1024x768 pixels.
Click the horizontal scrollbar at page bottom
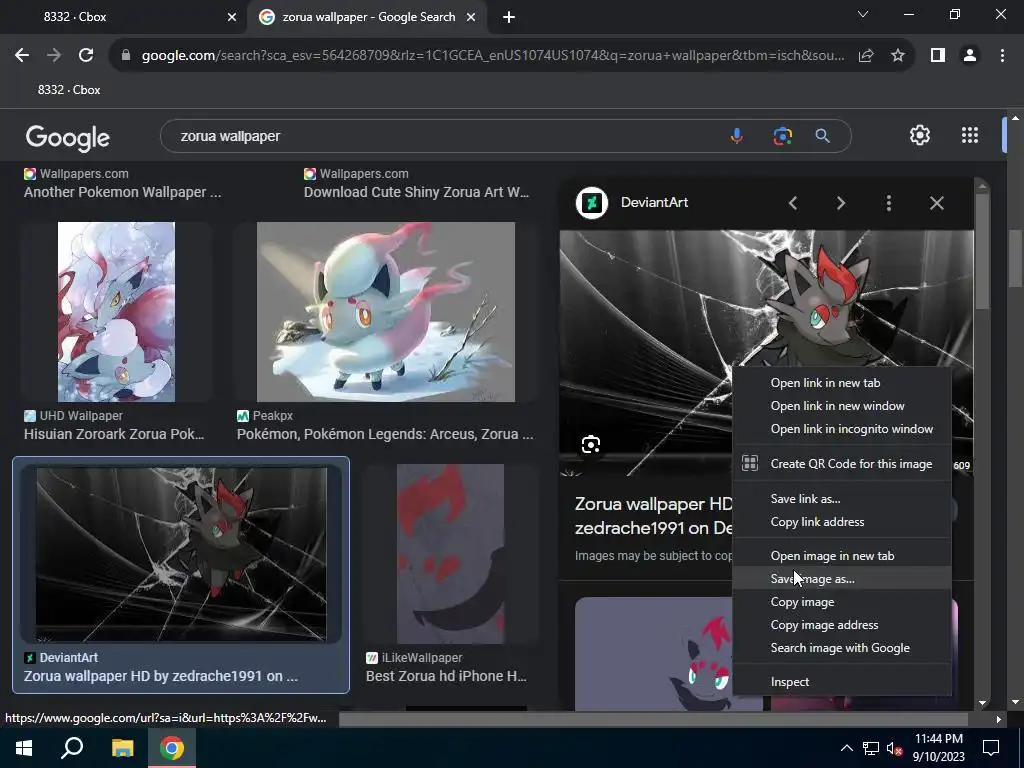coord(653,719)
